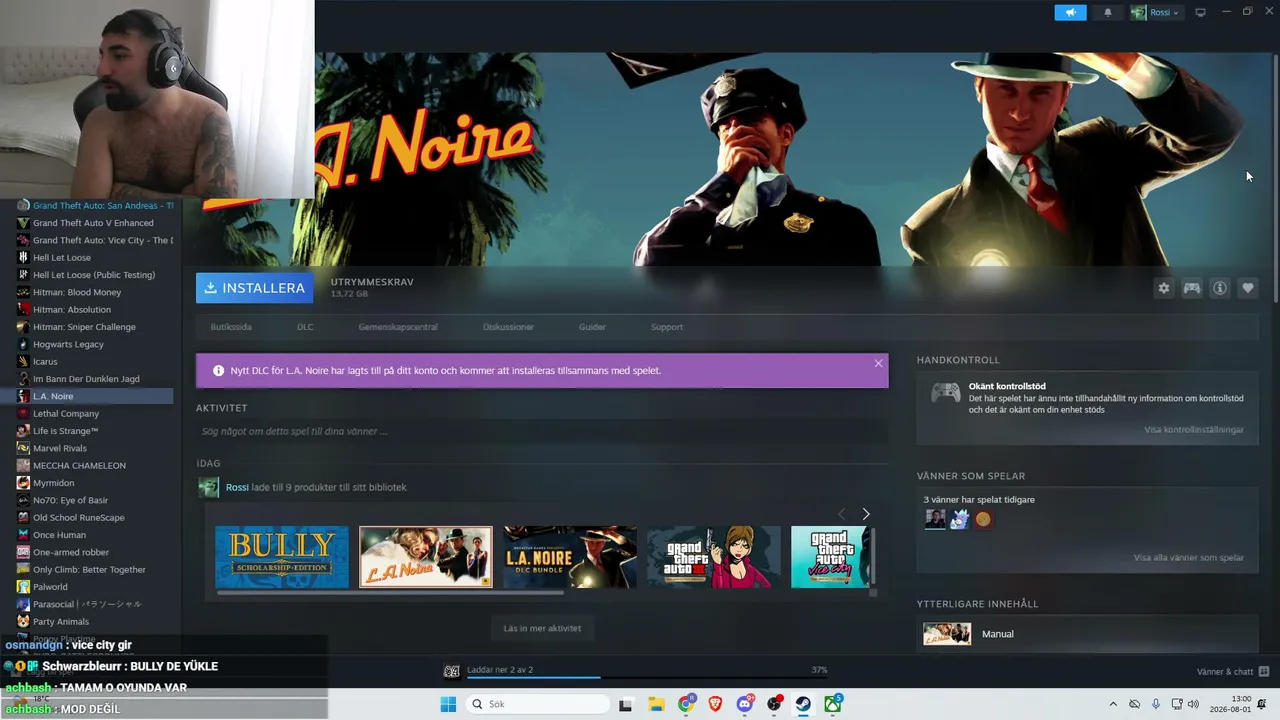Screen dimensions: 1280x720
Task: Open second friend avatar under Vänner som spelar
Action: click(960, 519)
